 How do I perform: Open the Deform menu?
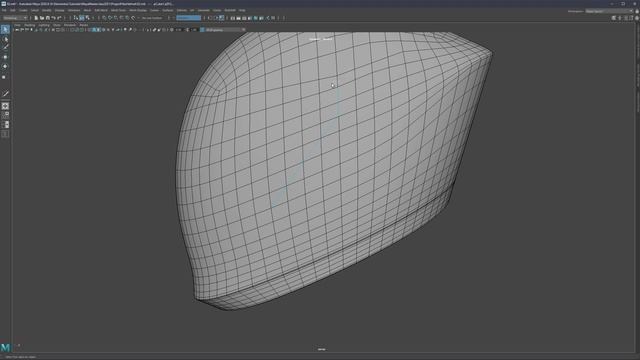pos(182,10)
